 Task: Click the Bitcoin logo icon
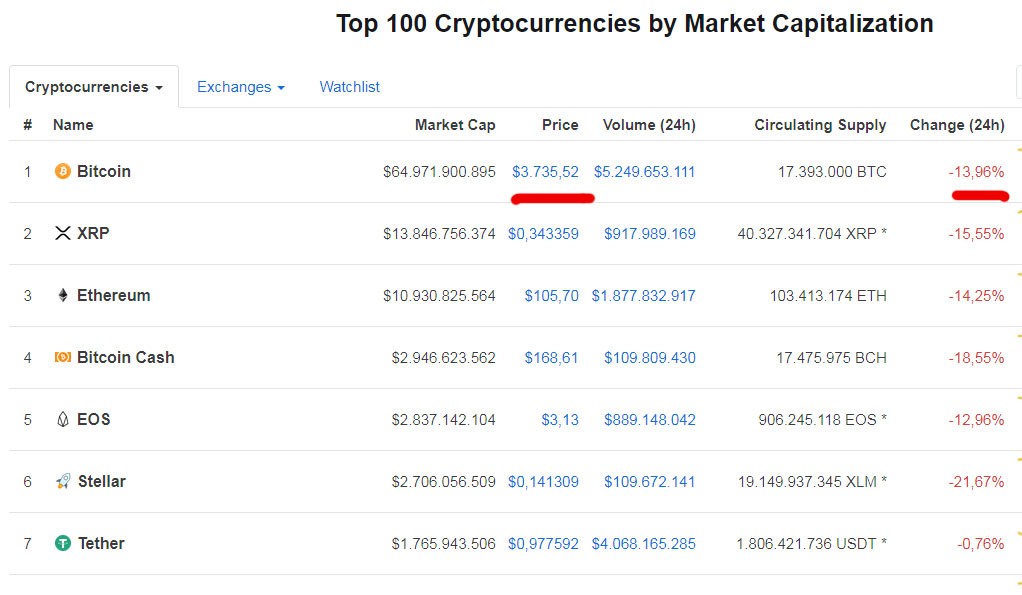[62, 171]
